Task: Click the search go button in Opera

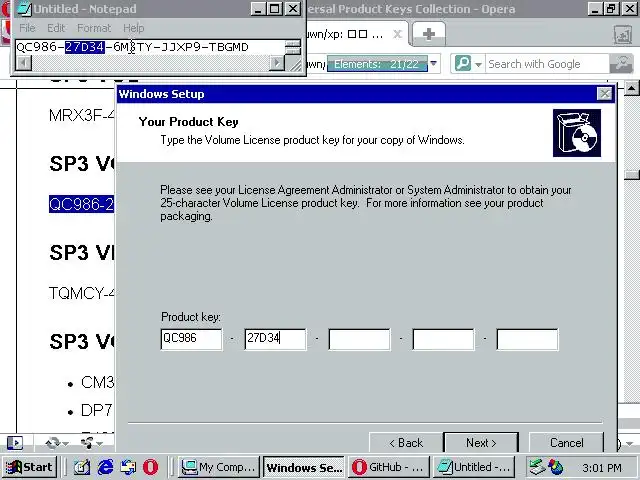Action: 621,64
